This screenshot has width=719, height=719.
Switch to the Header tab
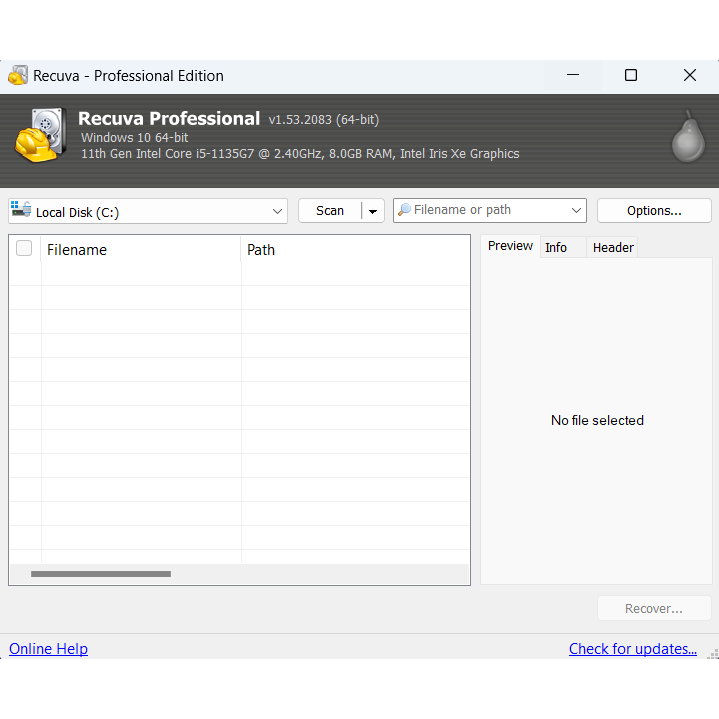click(x=613, y=247)
